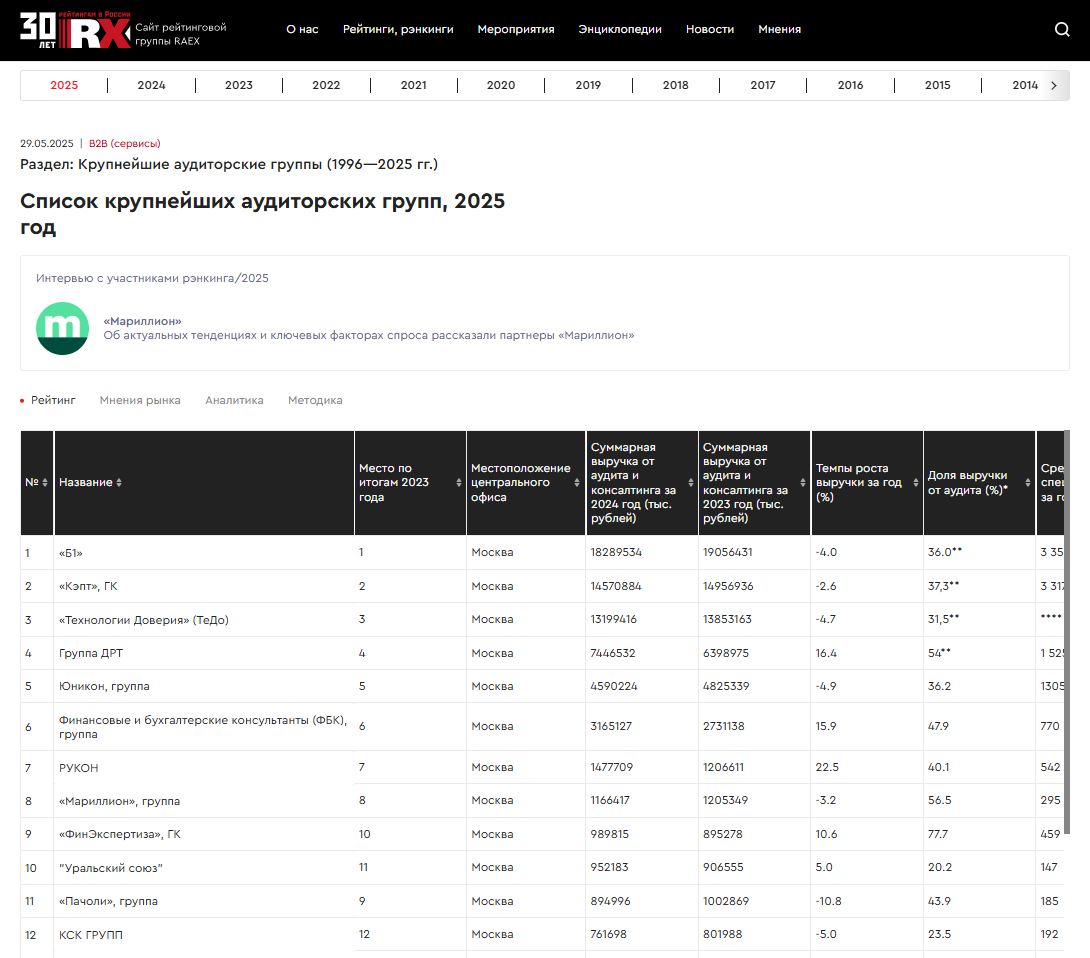
Task: Select the 2016 year tab
Action: click(x=850, y=86)
